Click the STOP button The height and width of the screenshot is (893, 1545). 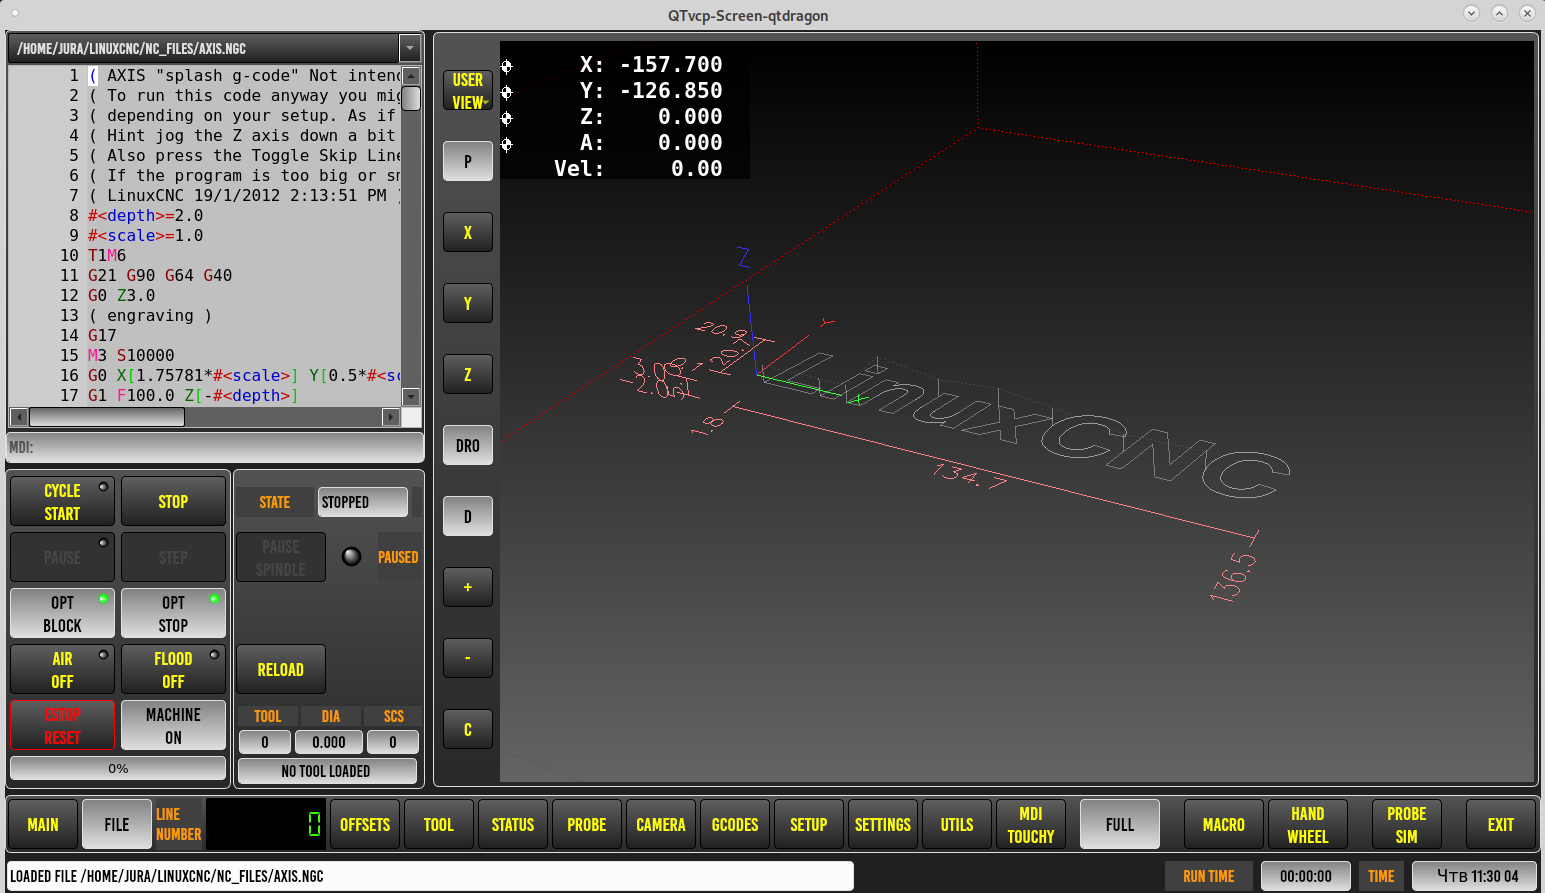(173, 502)
